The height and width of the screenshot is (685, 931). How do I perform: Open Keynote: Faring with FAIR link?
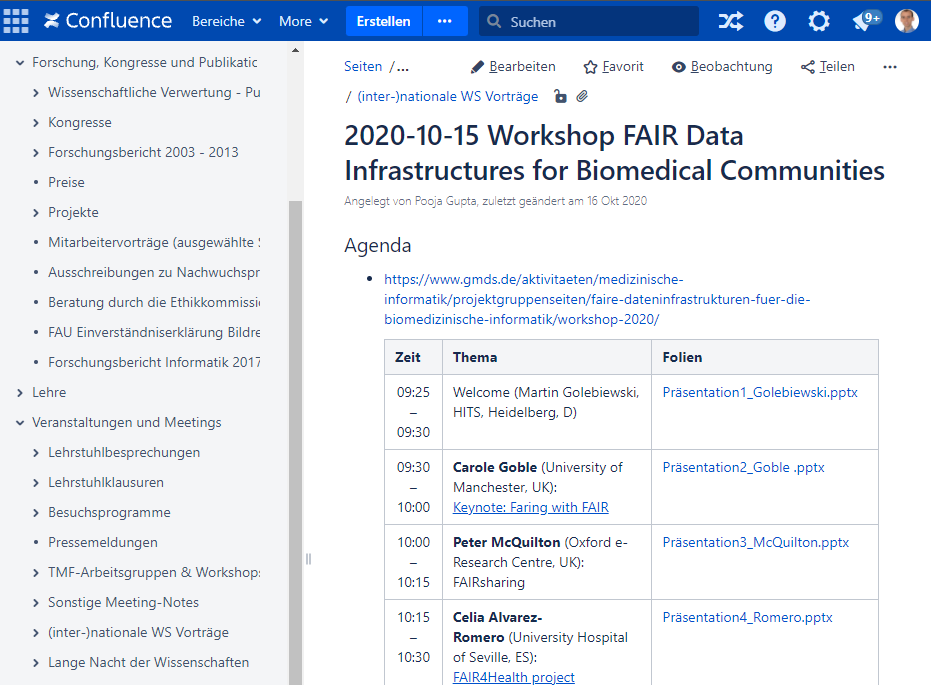point(531,508)
